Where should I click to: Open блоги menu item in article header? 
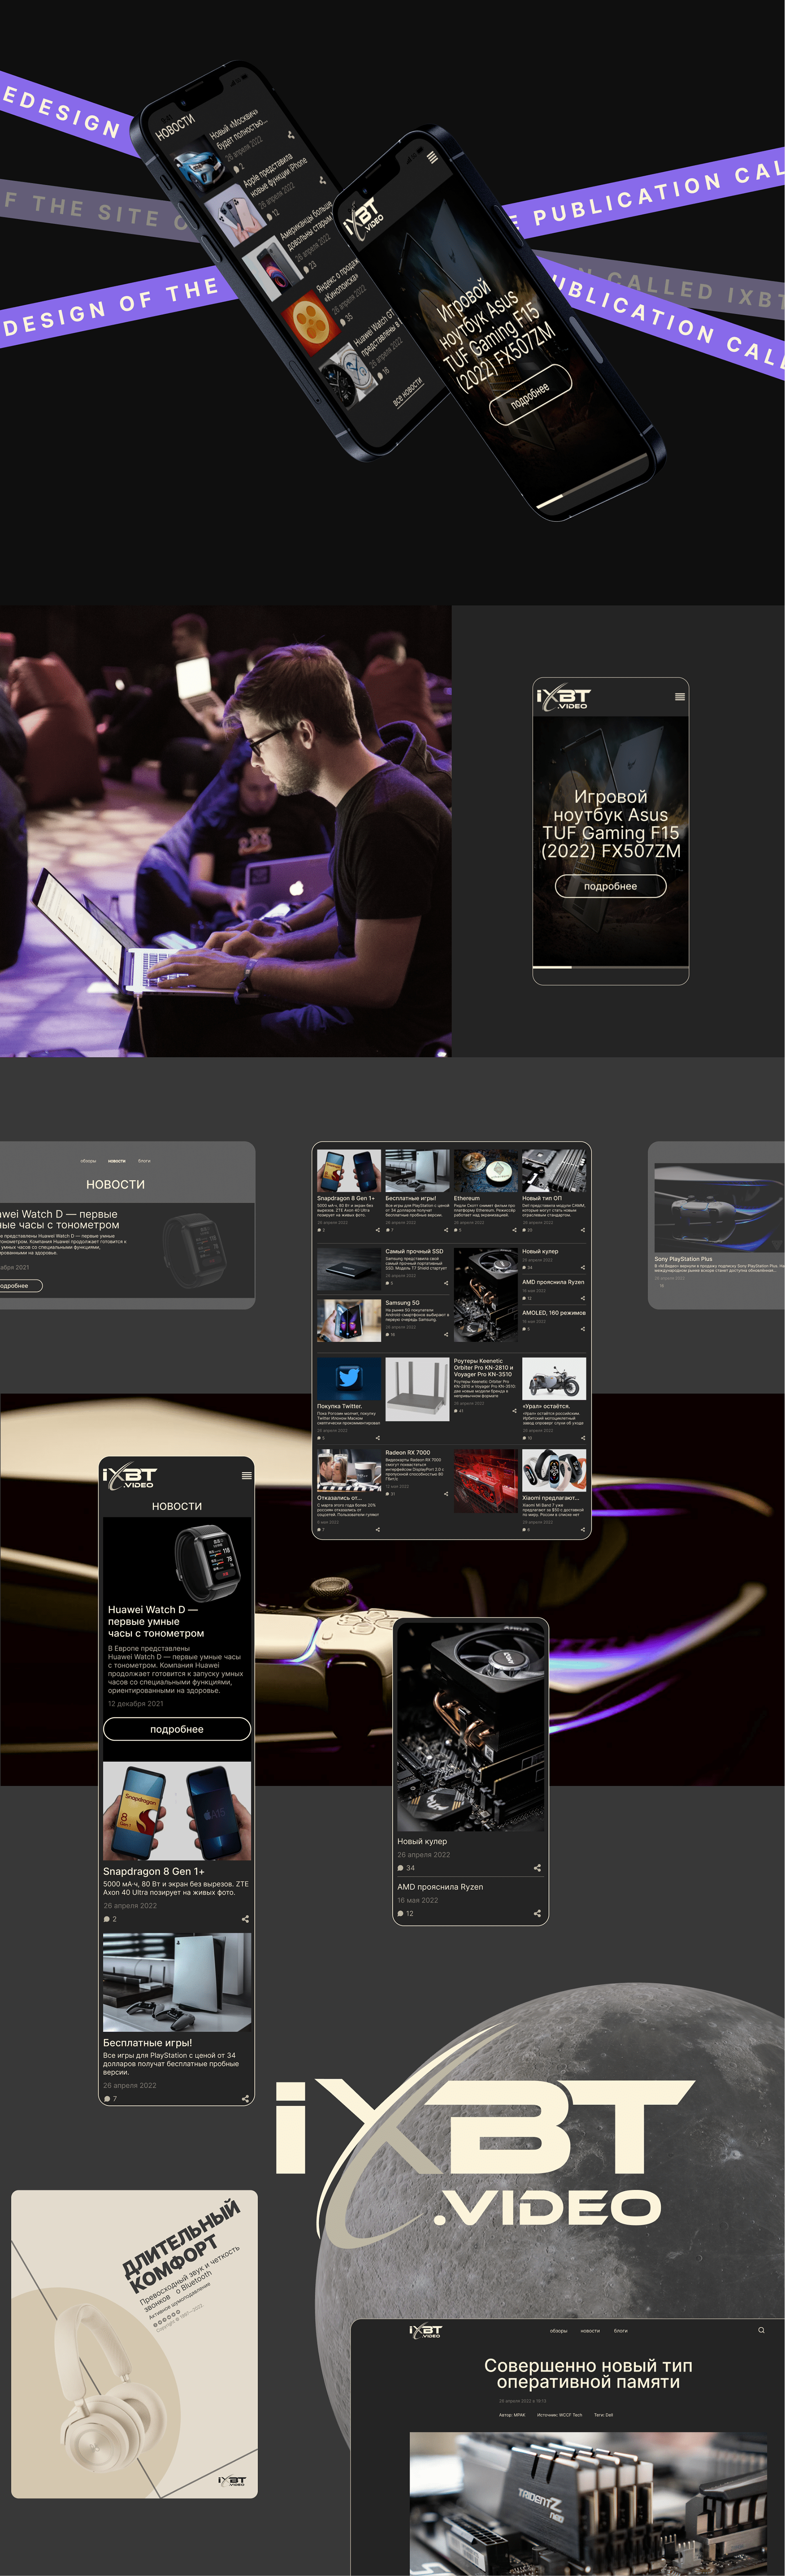click(621, 2331)
